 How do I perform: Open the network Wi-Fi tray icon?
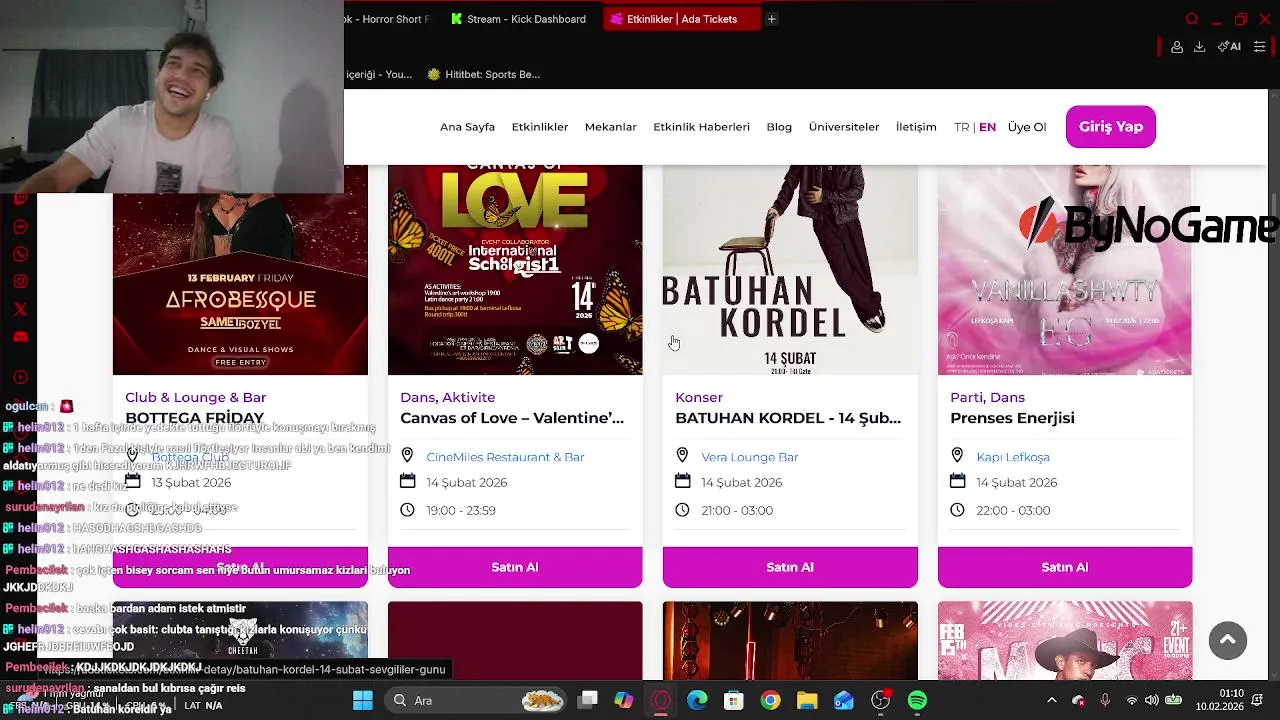coord(1131,701)
